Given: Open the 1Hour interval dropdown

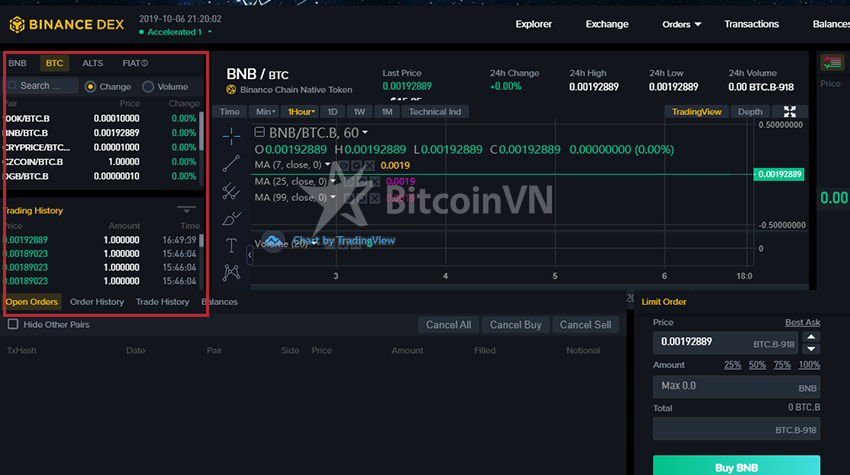Looking at the screenshot, I should coord(300,112).
